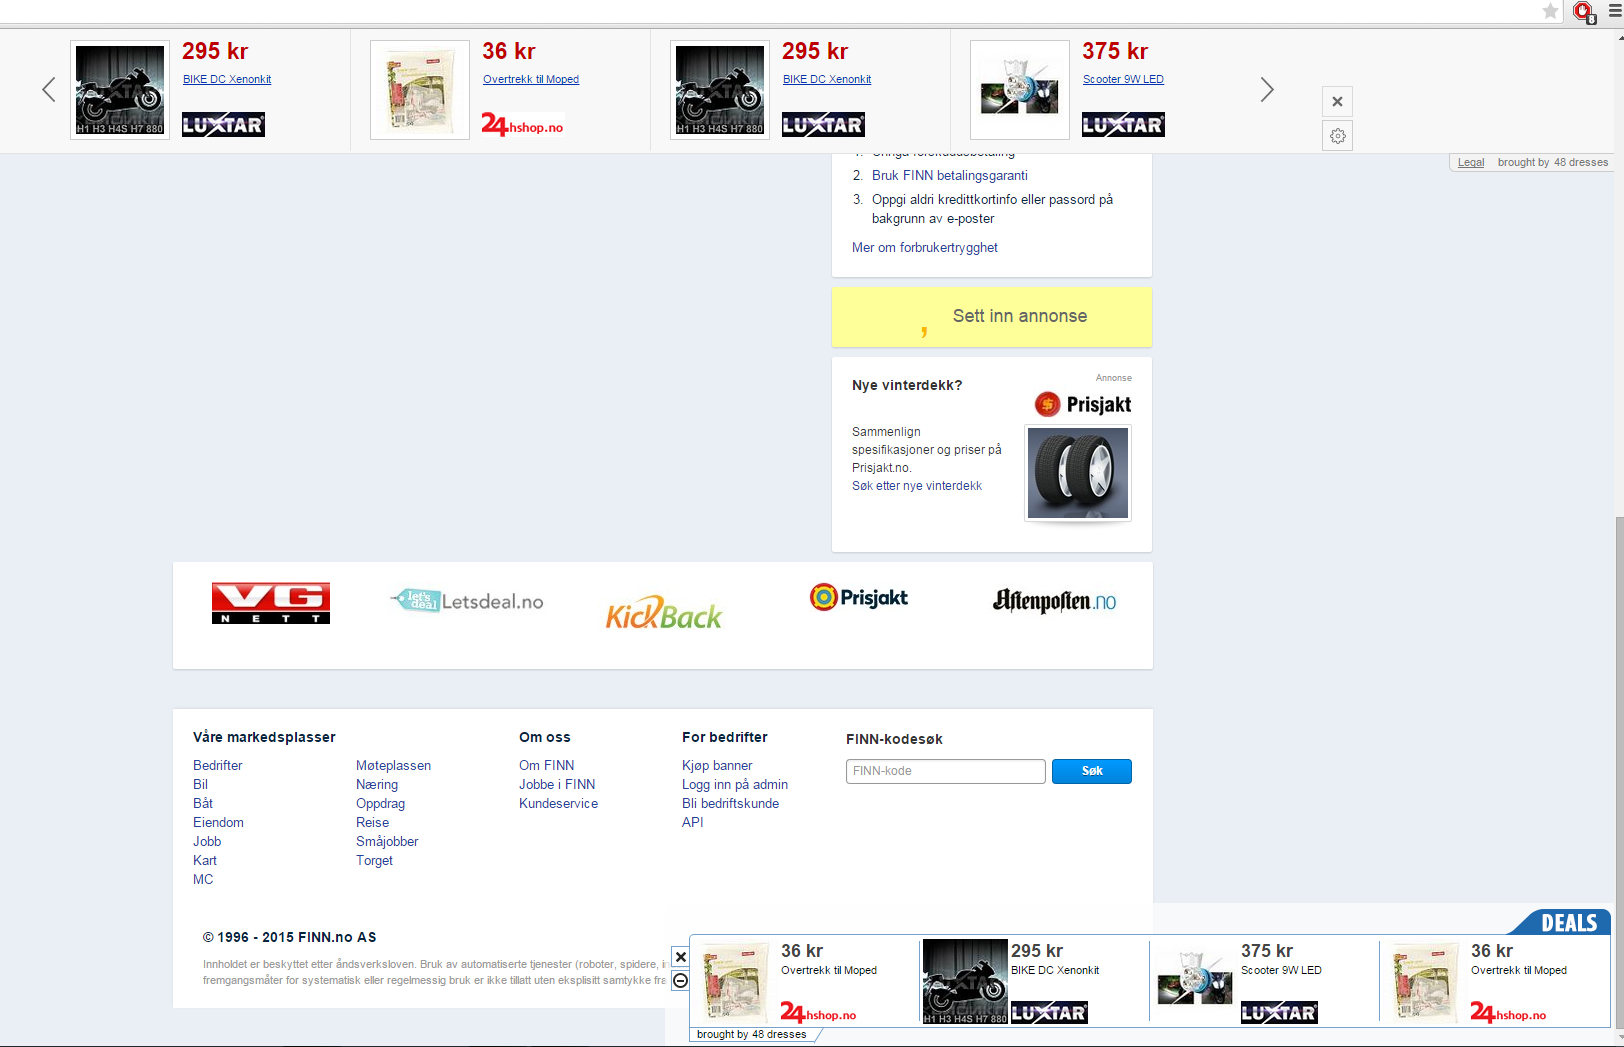Close the top ad banner
1624x1047 pixels.
(1337, 101)
